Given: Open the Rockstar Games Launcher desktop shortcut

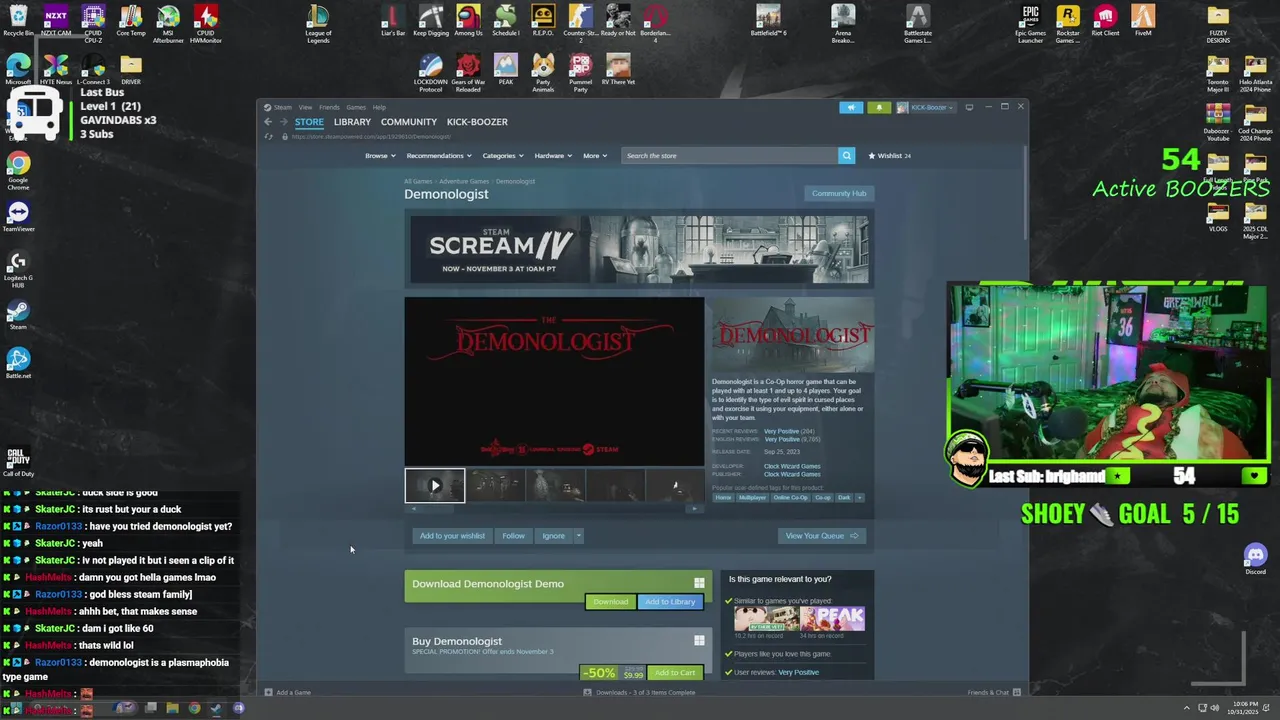Looking at the screenshot, I should pos(1068,24).
